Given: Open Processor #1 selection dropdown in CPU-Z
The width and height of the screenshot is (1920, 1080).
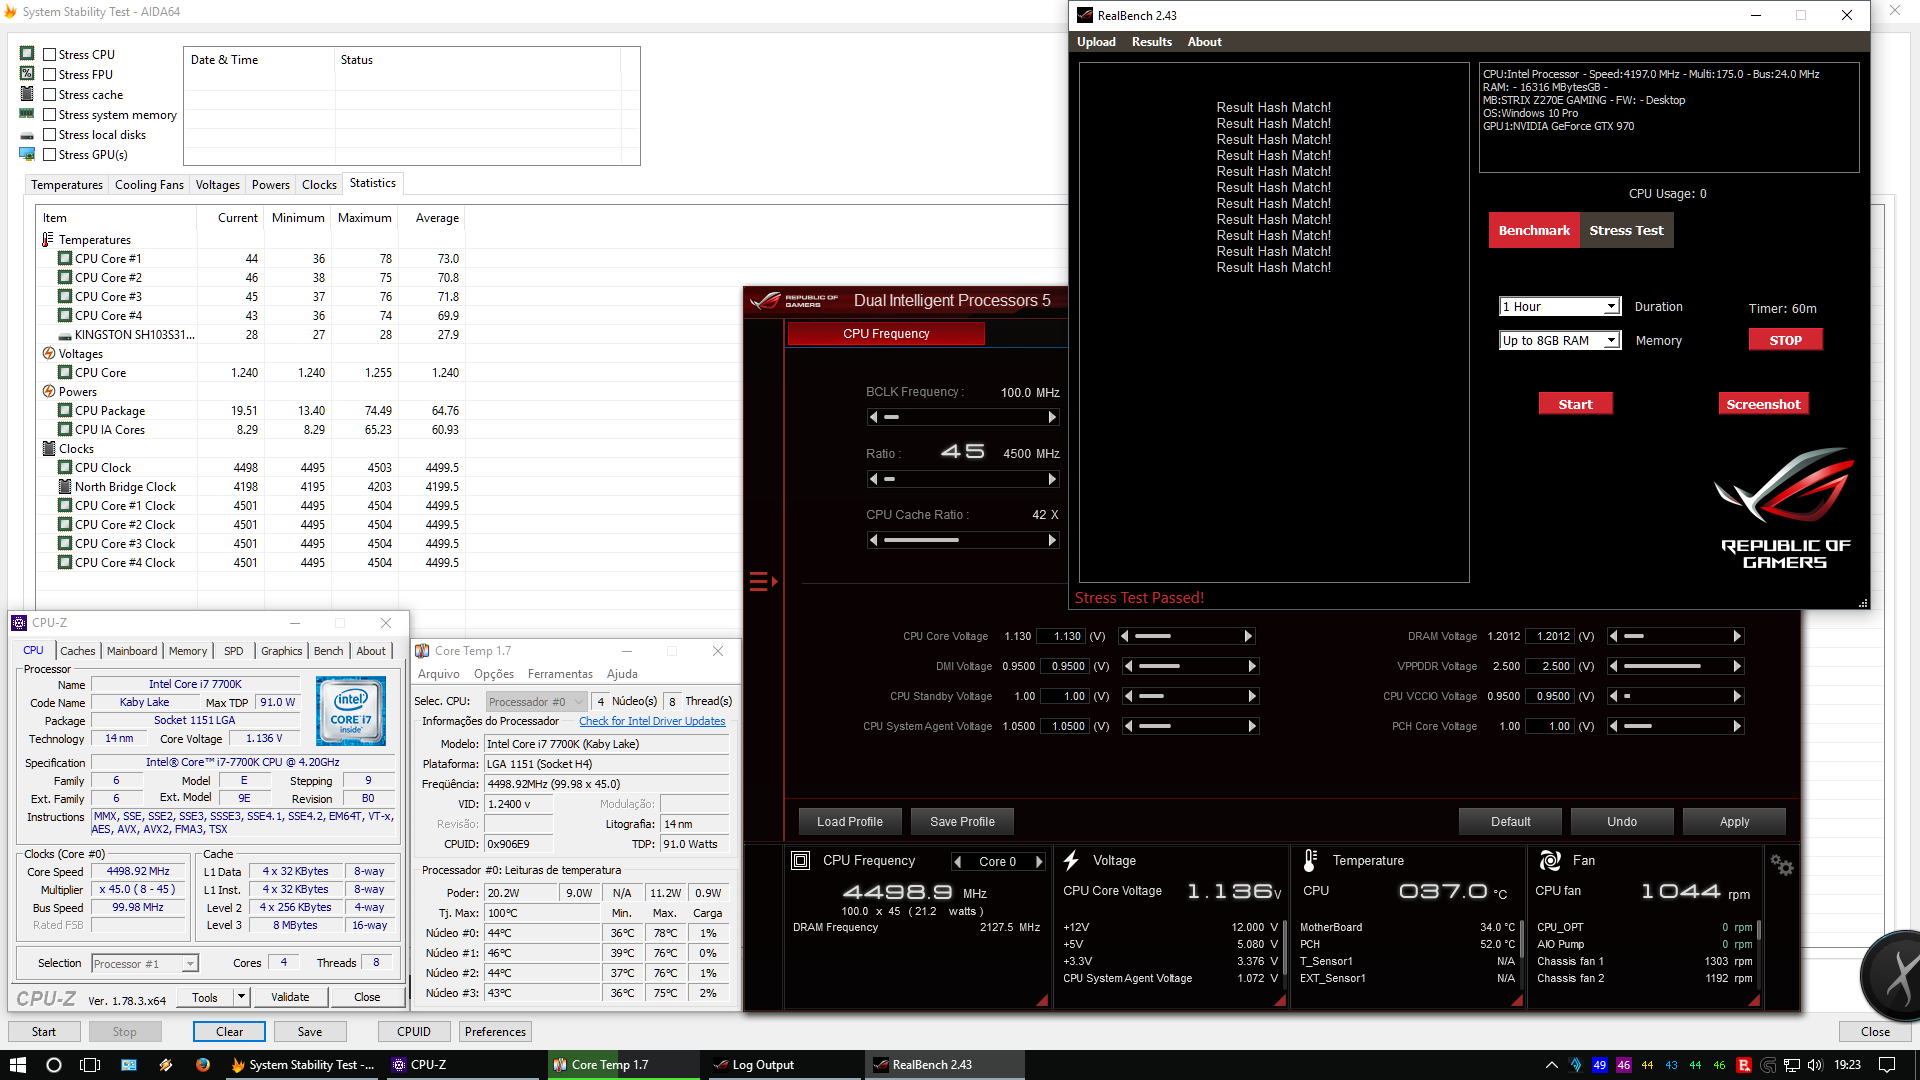Looking at the screenshot, I should (145, 964).
